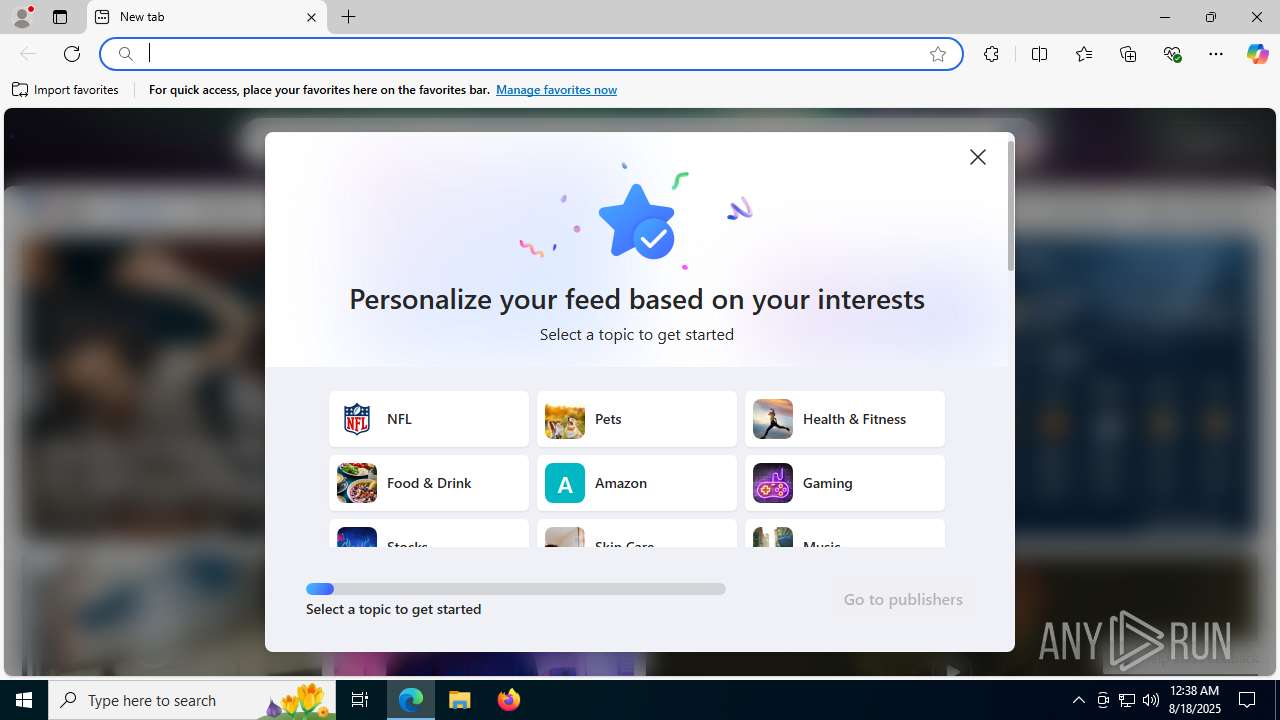The height and width of the screenshot is (720, 1280).
Task: Open File Explorer from taskbar
Action: point(460,700)
